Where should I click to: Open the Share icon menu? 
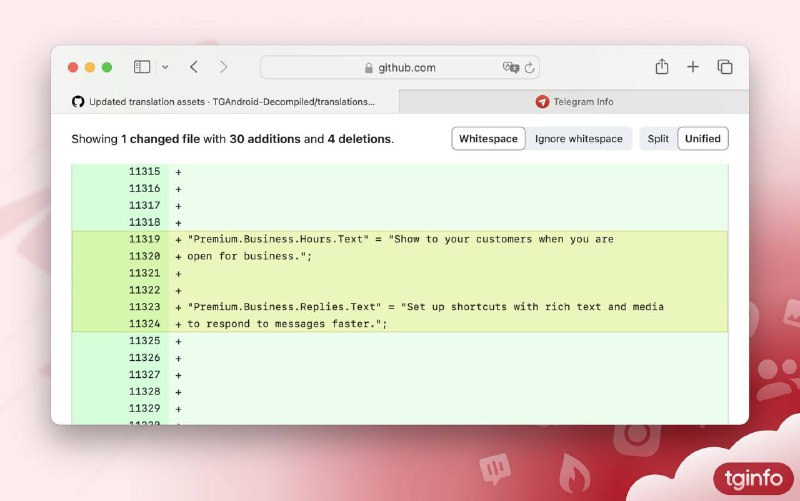pos(661,67)
